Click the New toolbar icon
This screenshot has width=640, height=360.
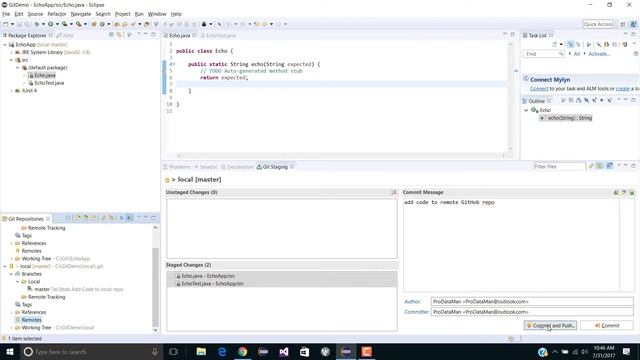point(6,24)
